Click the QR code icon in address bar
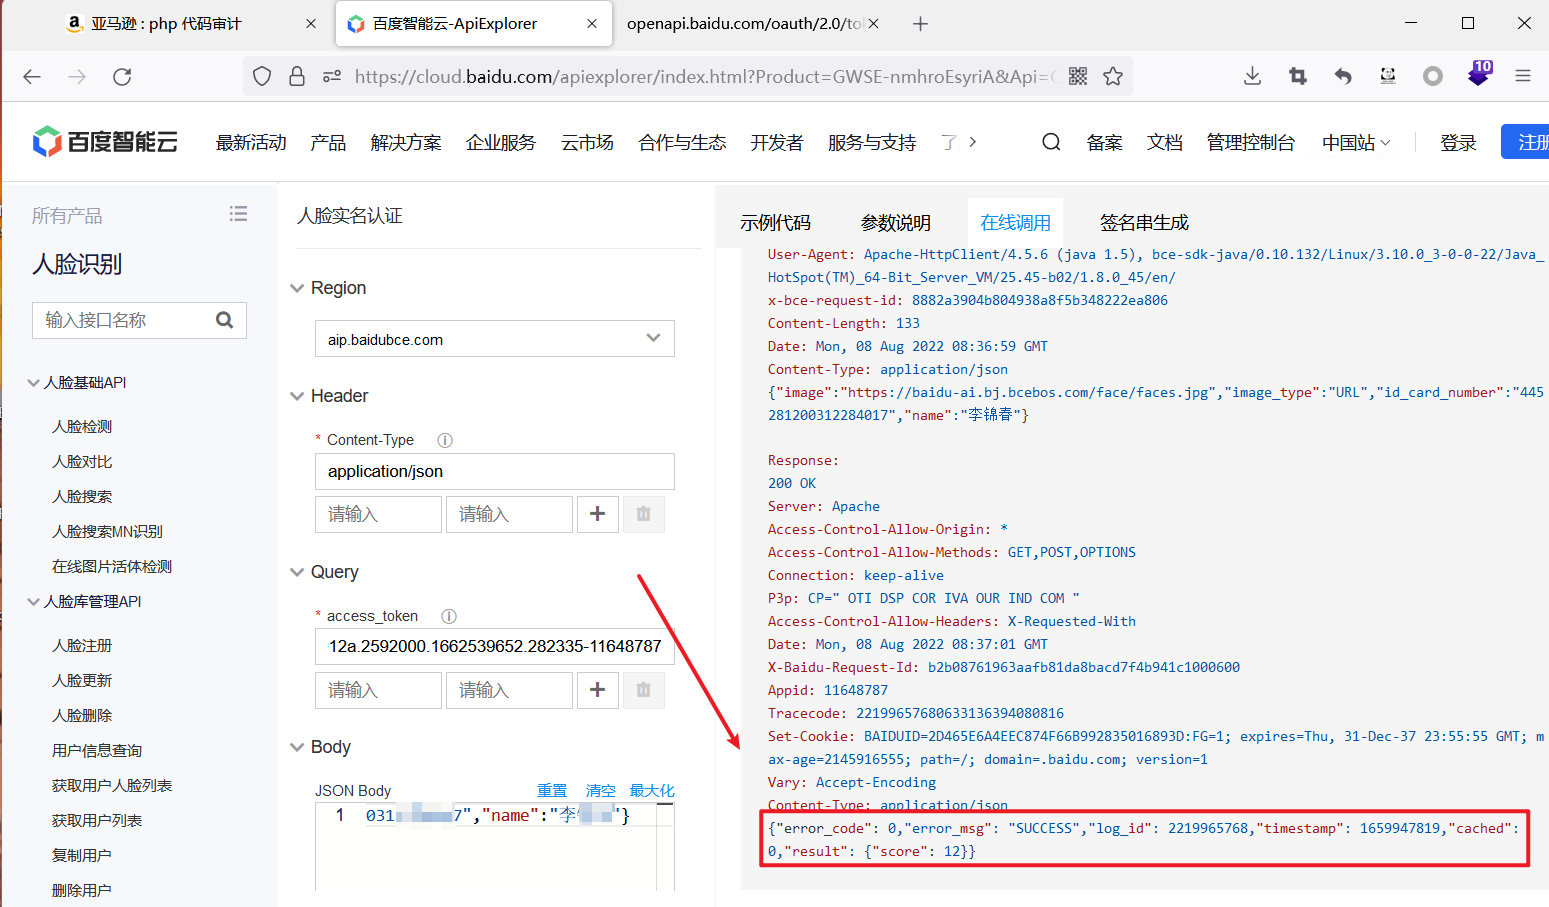Viewport: 1549px width, 907px height. 1078,77
